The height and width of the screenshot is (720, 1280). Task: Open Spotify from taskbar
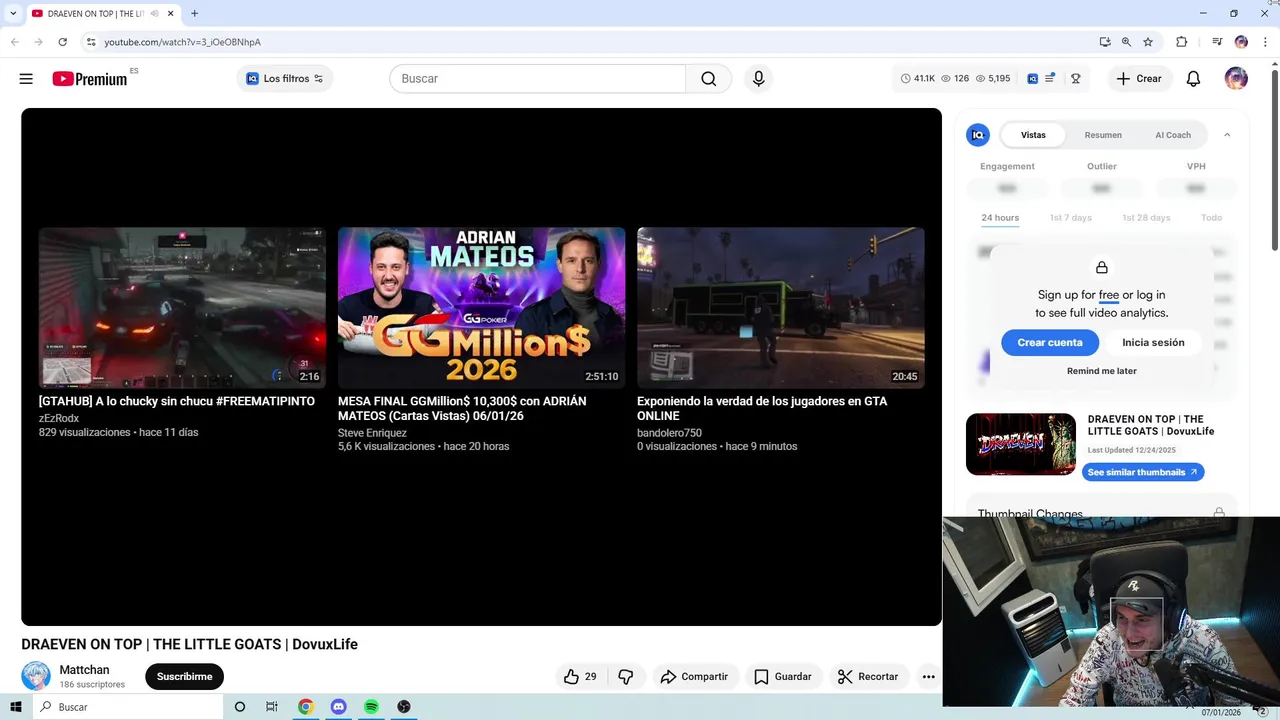[x=371, y=707]
